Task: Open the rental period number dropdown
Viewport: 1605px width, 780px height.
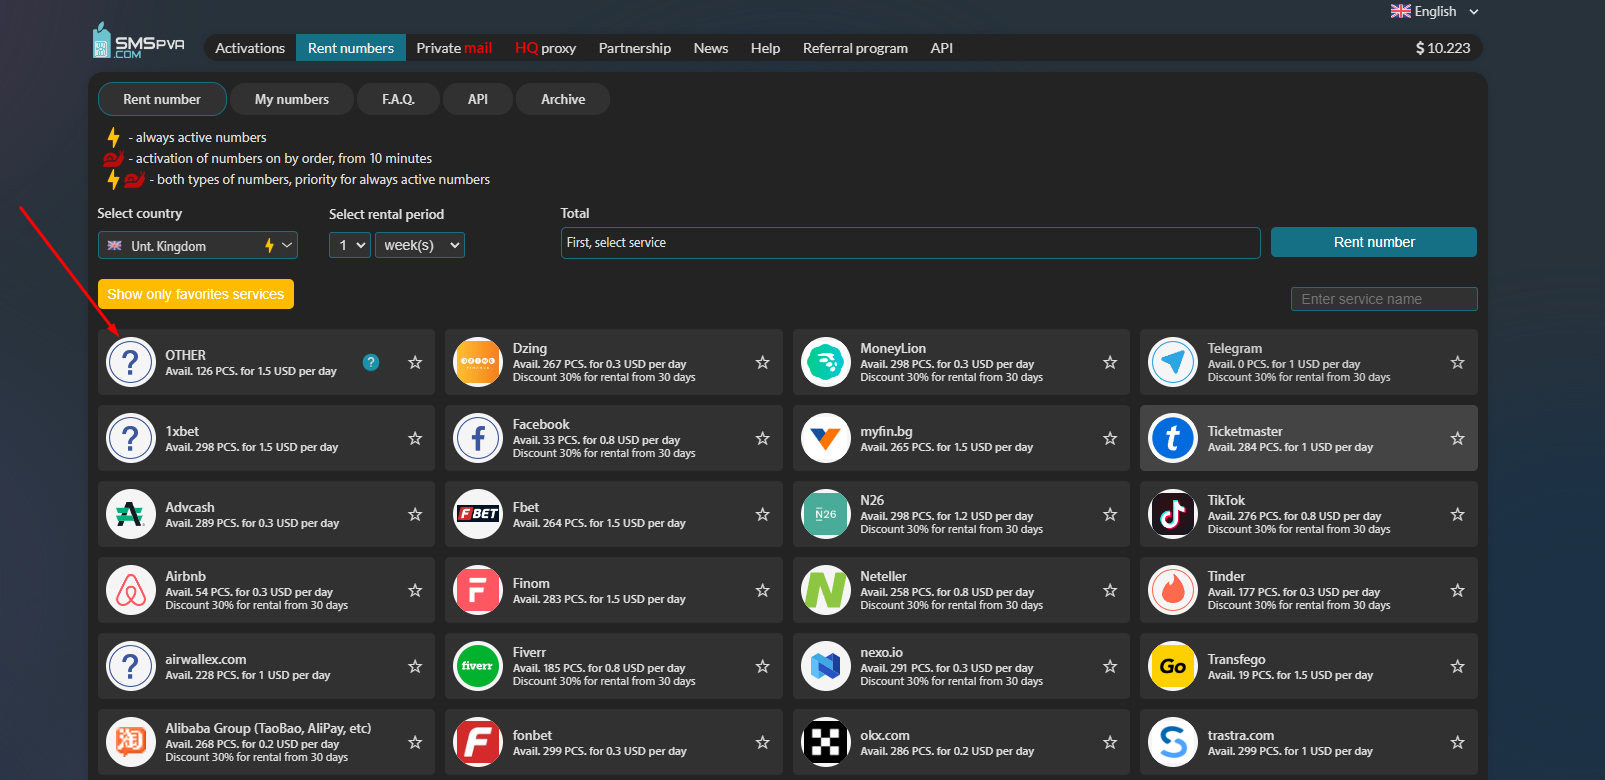Action: point(350,245)
